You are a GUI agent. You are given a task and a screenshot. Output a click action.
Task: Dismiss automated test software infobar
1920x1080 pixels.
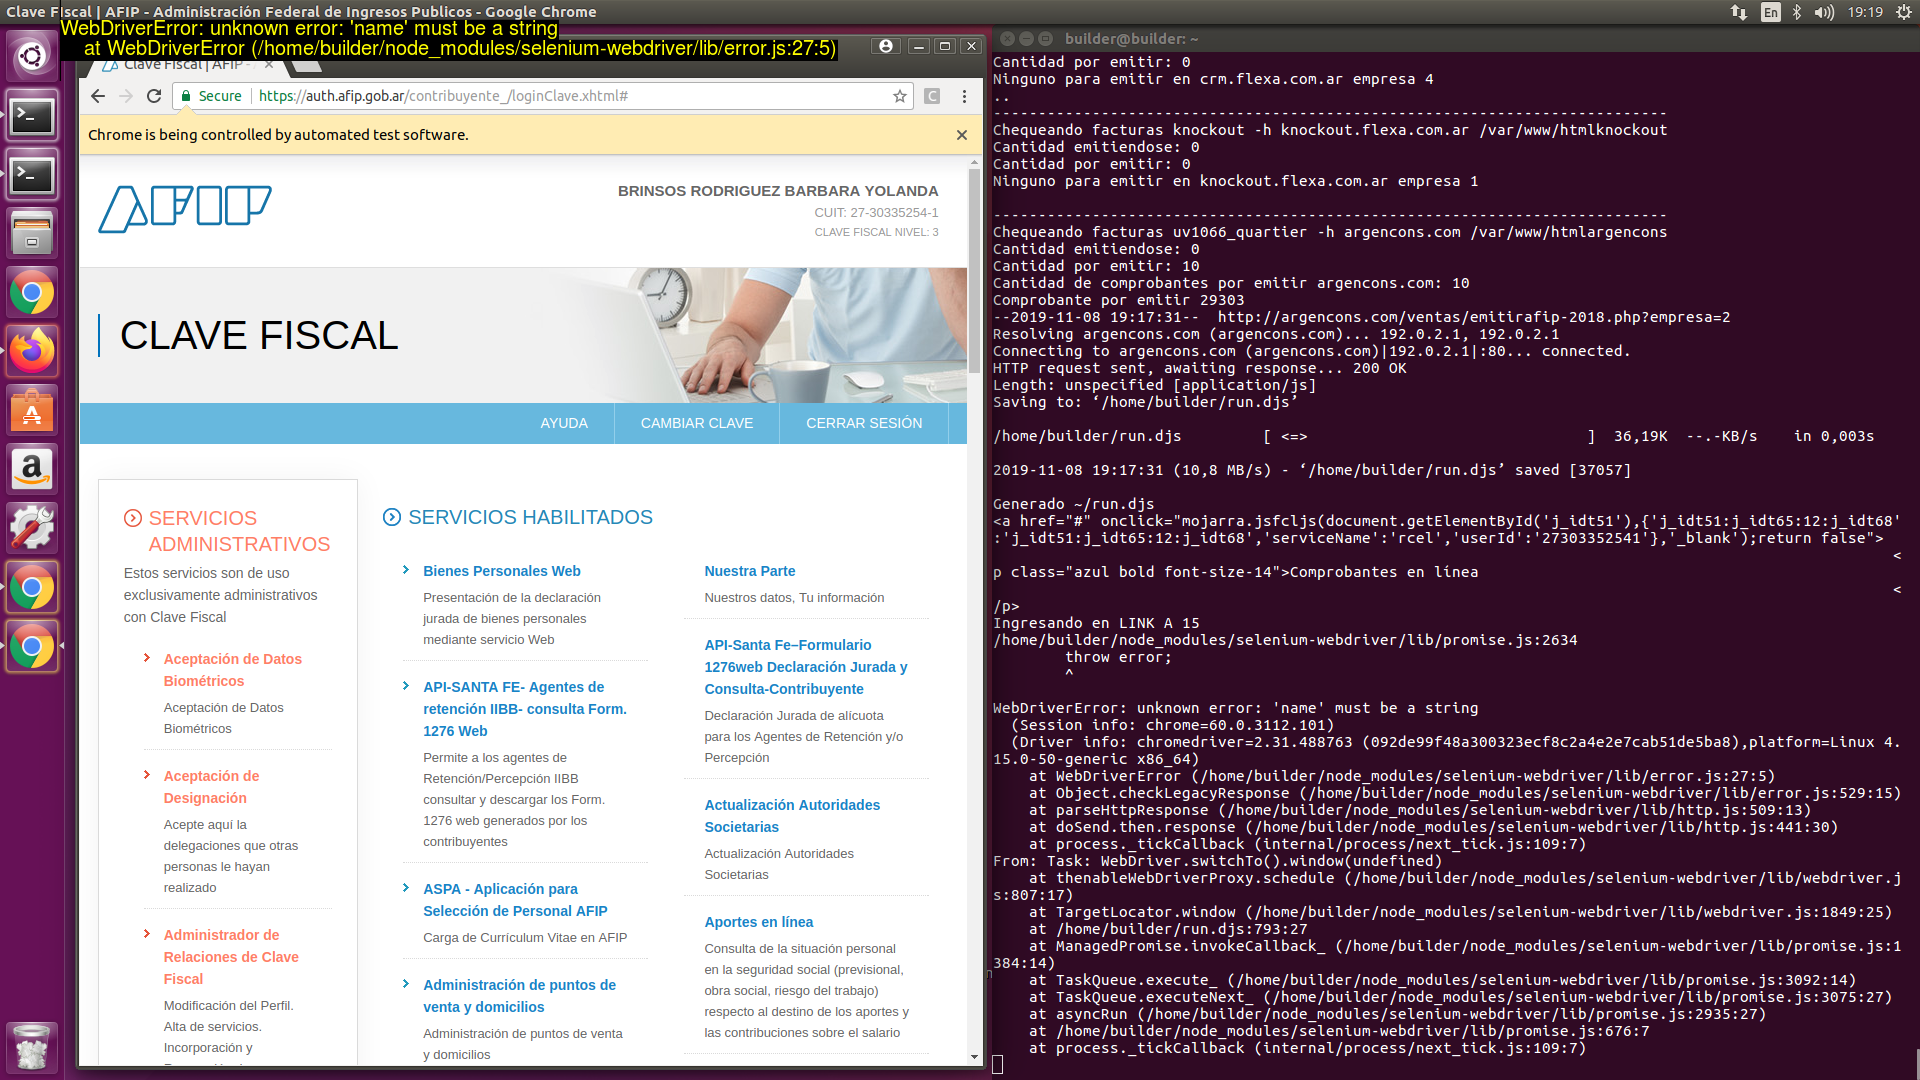click(962, 135)
